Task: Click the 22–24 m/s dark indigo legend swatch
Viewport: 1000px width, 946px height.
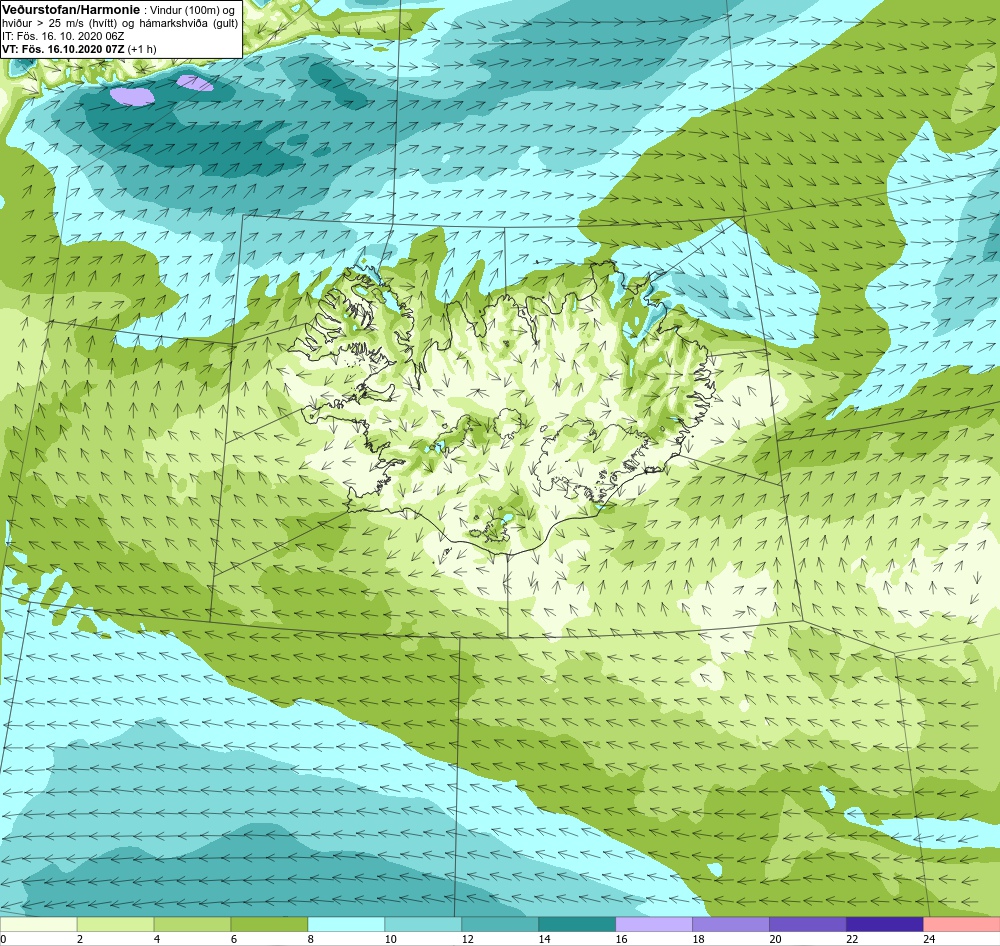Action: (885, 924)
